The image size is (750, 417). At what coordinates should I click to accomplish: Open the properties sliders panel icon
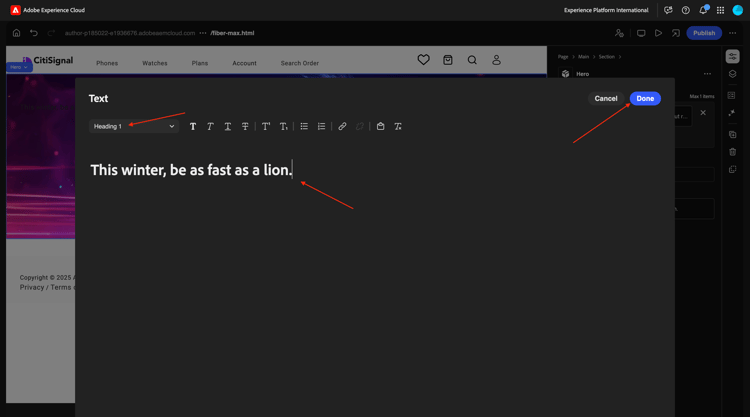tap(732, 56)
